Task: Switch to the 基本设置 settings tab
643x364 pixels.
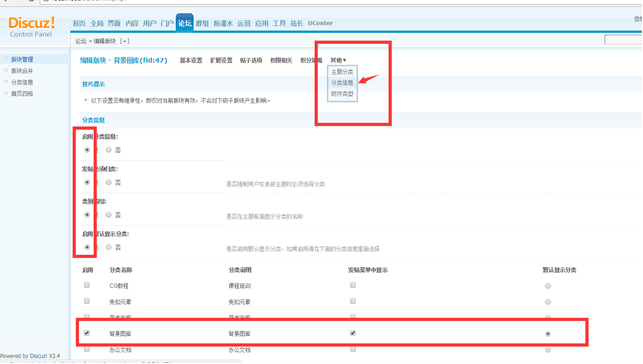Action: [x=191, y=60]
